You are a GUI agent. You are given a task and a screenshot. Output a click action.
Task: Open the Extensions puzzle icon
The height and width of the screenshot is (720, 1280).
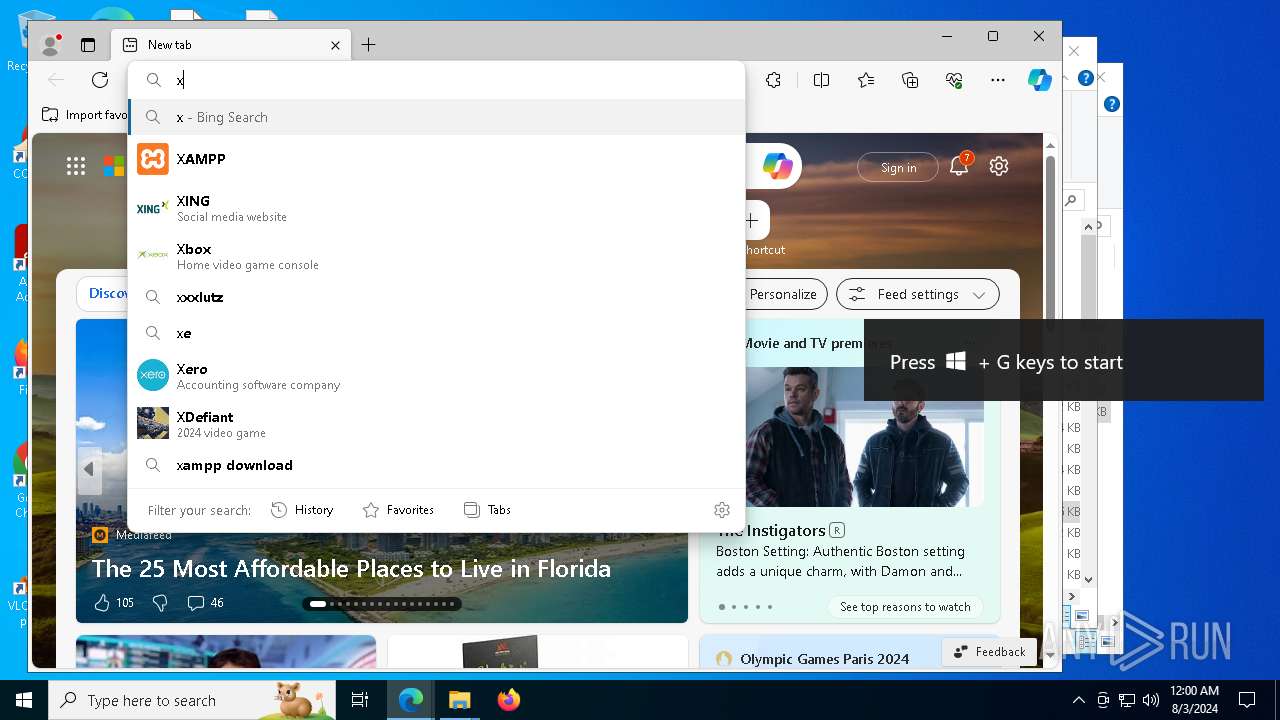[773, 80]
